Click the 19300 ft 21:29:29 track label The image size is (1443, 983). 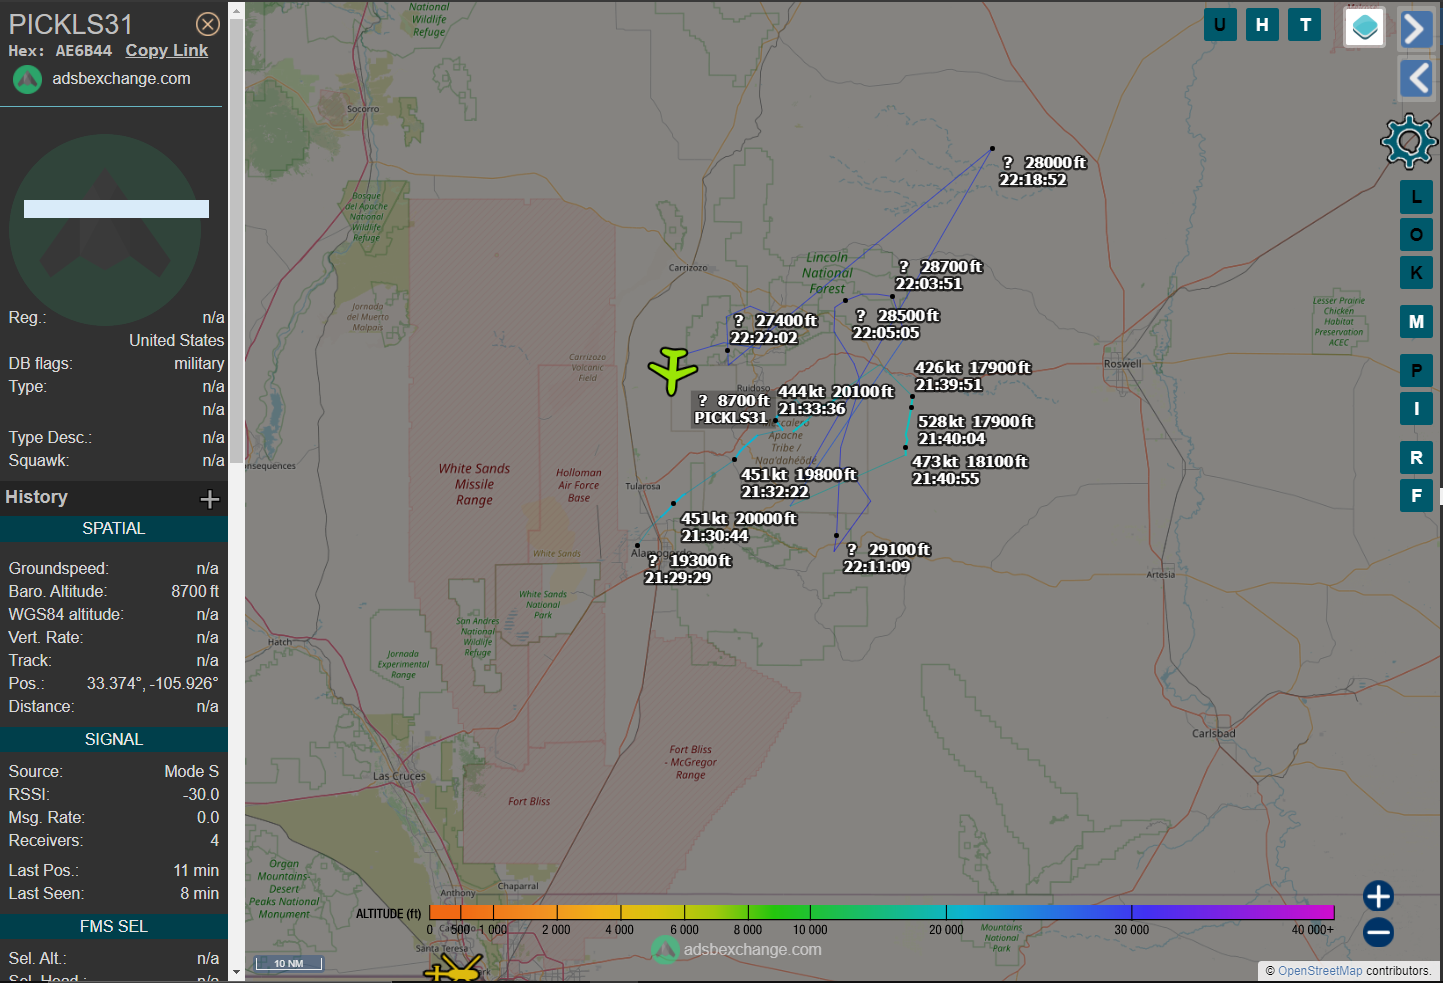[x=688, y=569]
